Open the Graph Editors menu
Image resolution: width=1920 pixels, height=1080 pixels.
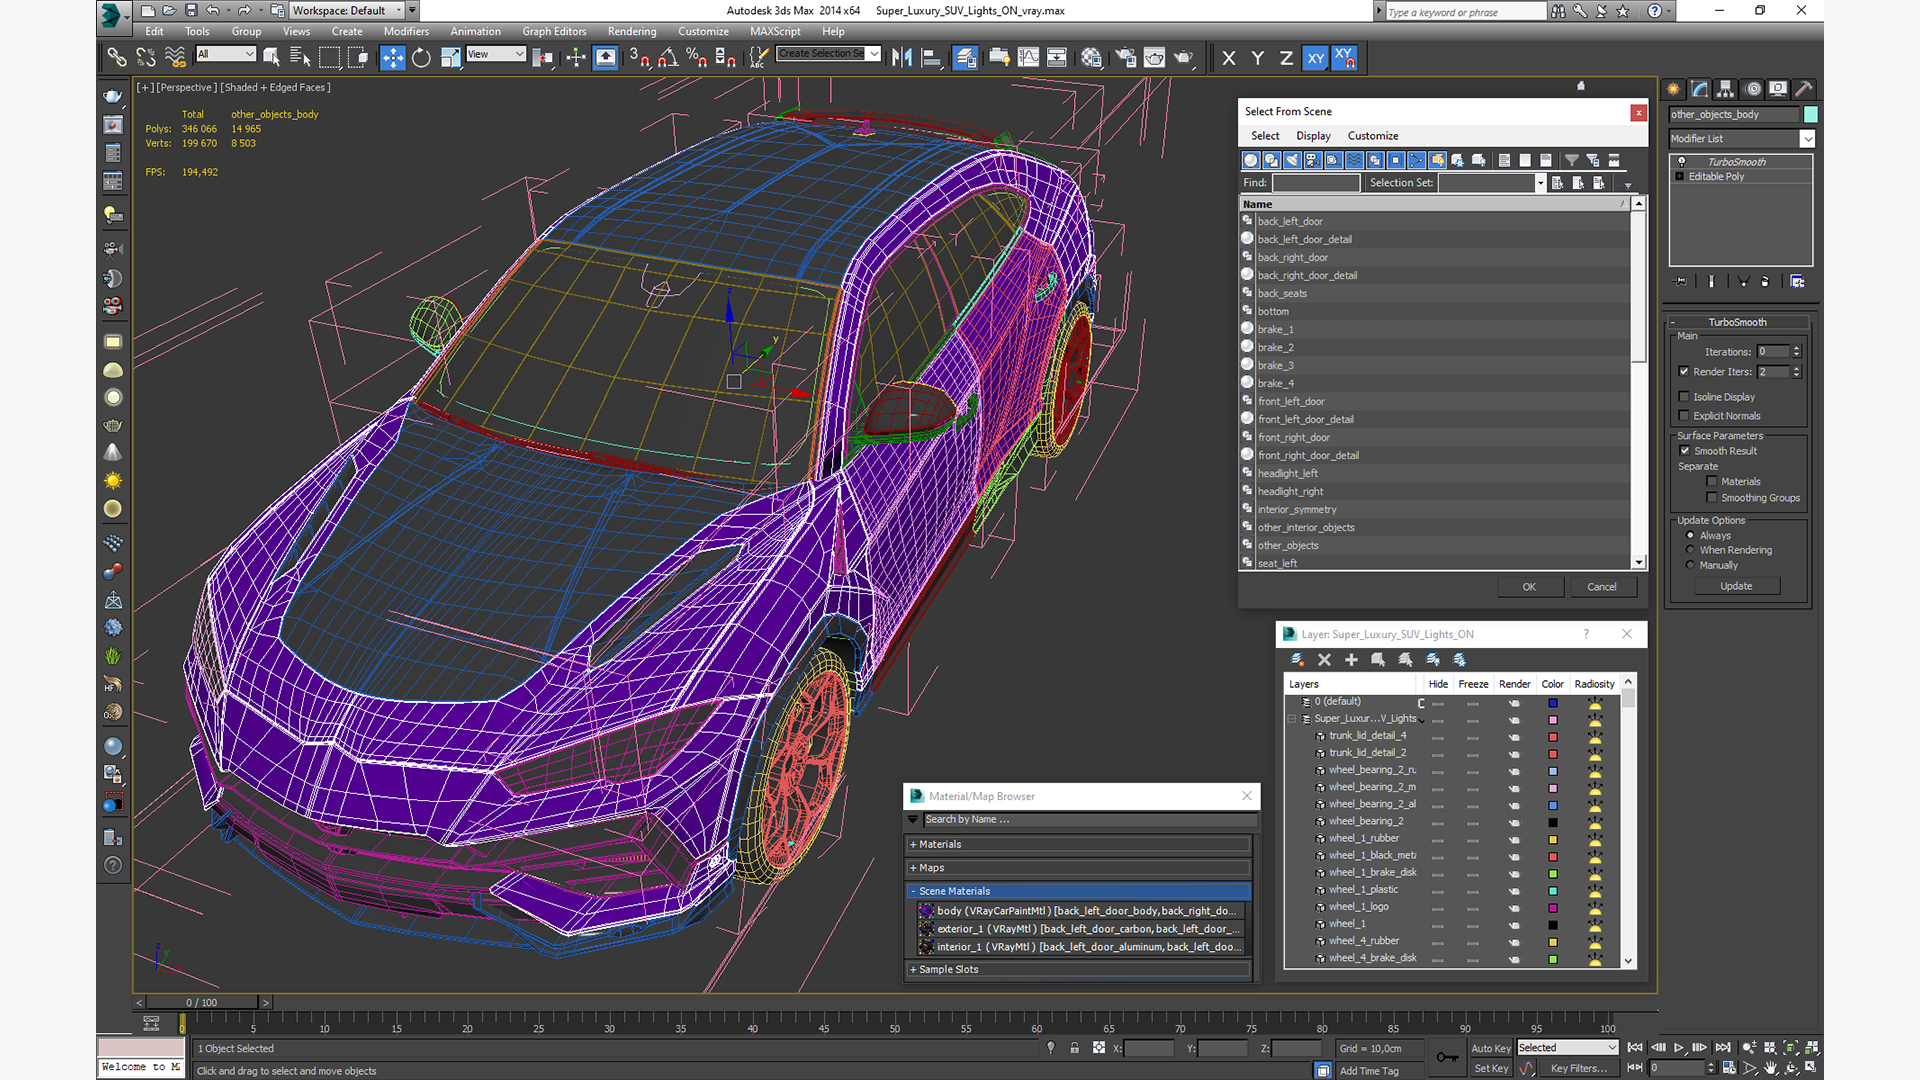[554, 32]
